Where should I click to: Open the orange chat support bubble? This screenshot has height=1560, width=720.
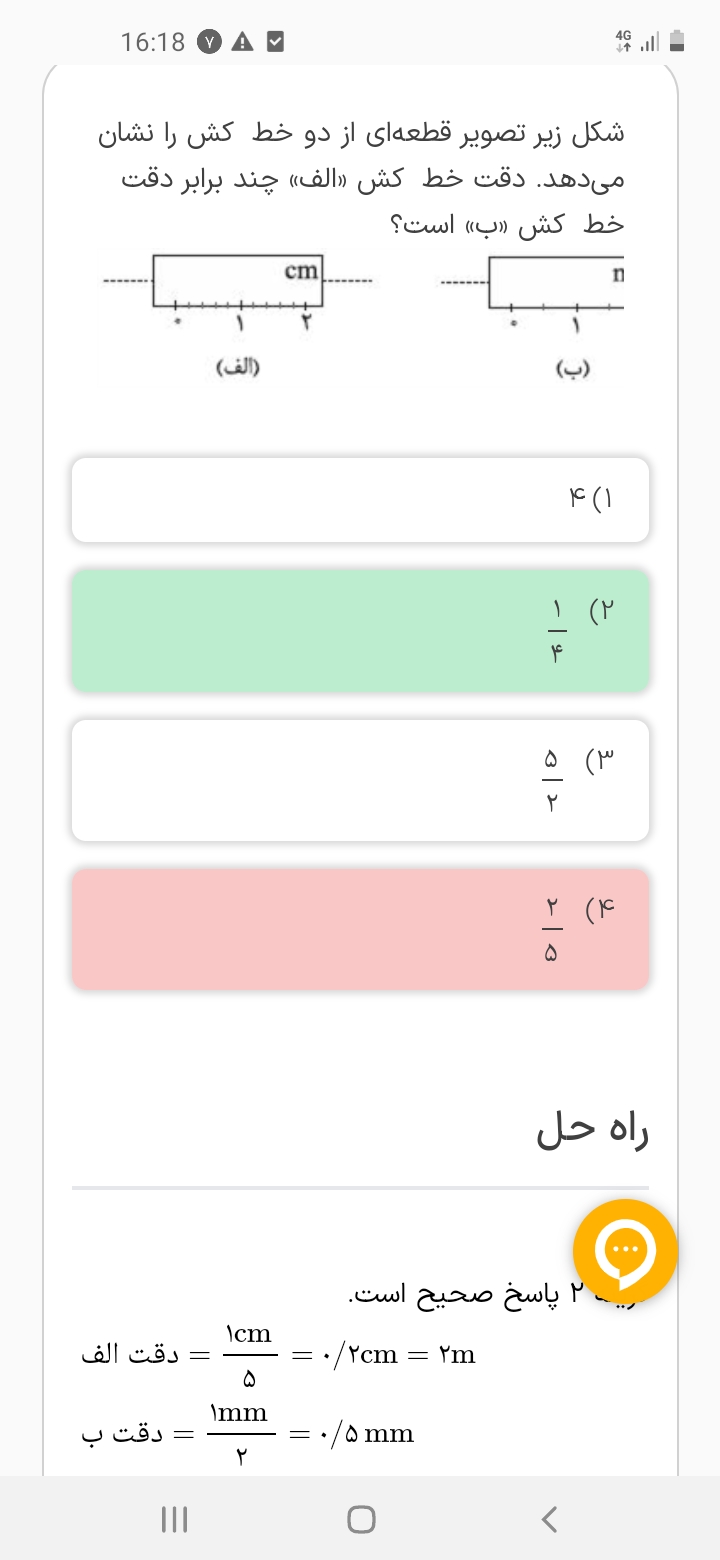click(x=625, y=1249)
